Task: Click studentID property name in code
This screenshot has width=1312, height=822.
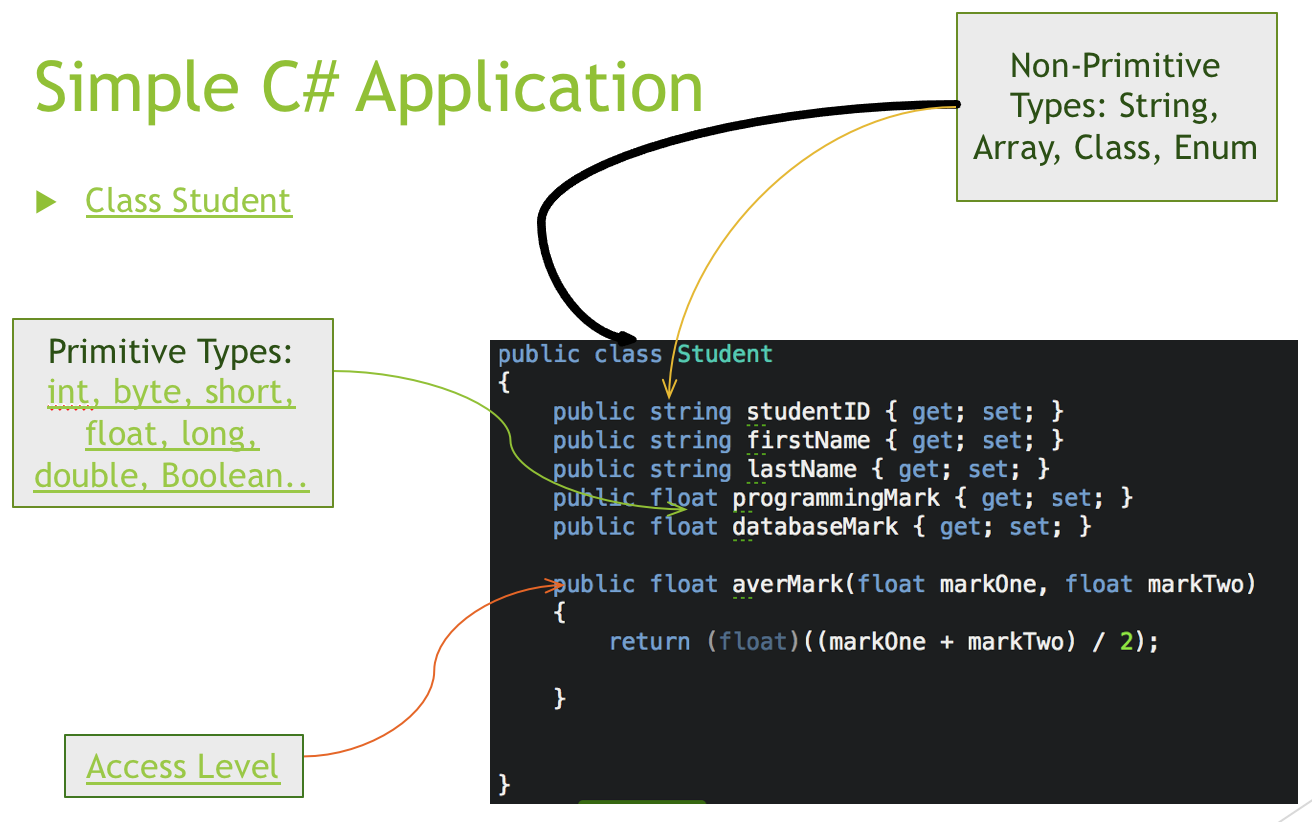Action: pos(808,411)
